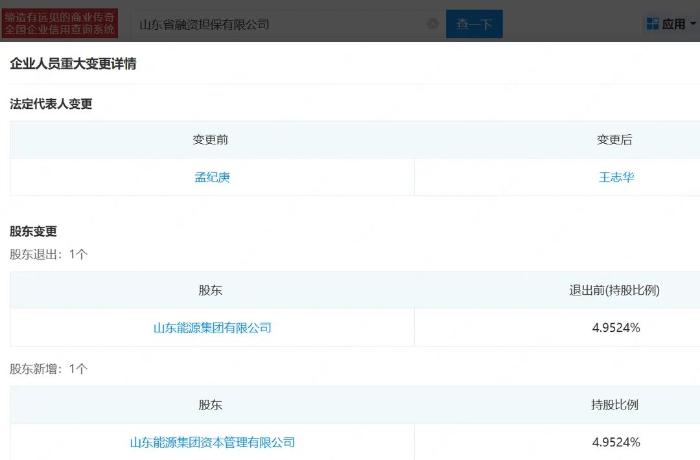Screen dimensions: 700x460
Task: Open the 孟纪庚 person link
Action: pyautogui.click(x=212, y=177)
